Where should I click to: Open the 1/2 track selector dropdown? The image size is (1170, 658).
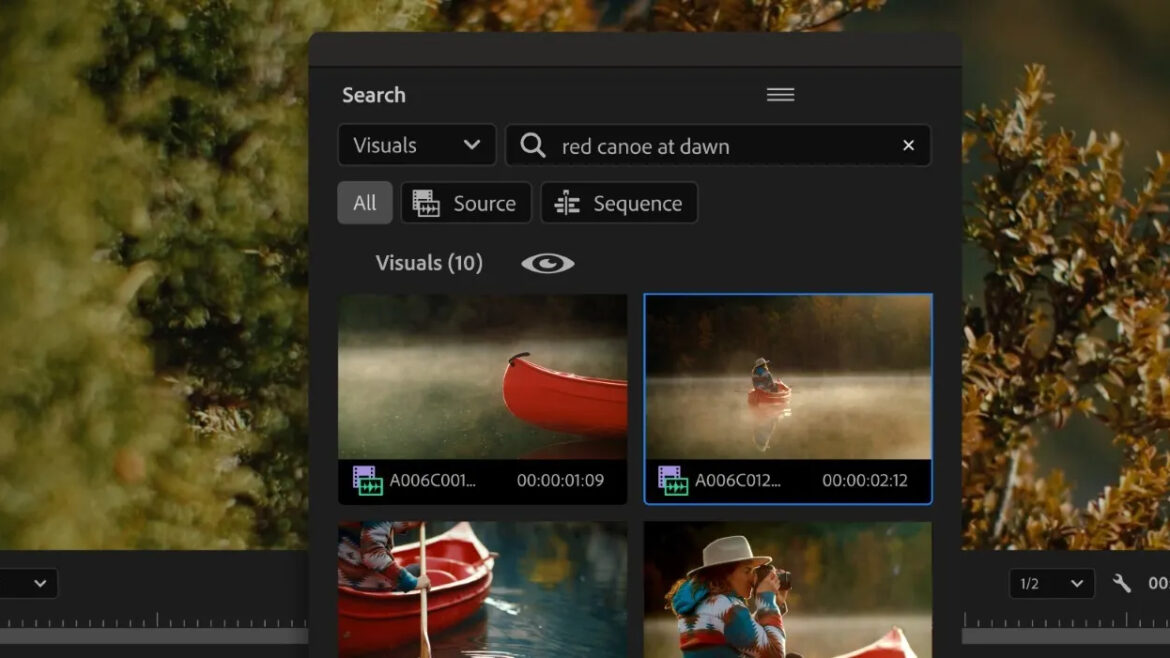1051,583
